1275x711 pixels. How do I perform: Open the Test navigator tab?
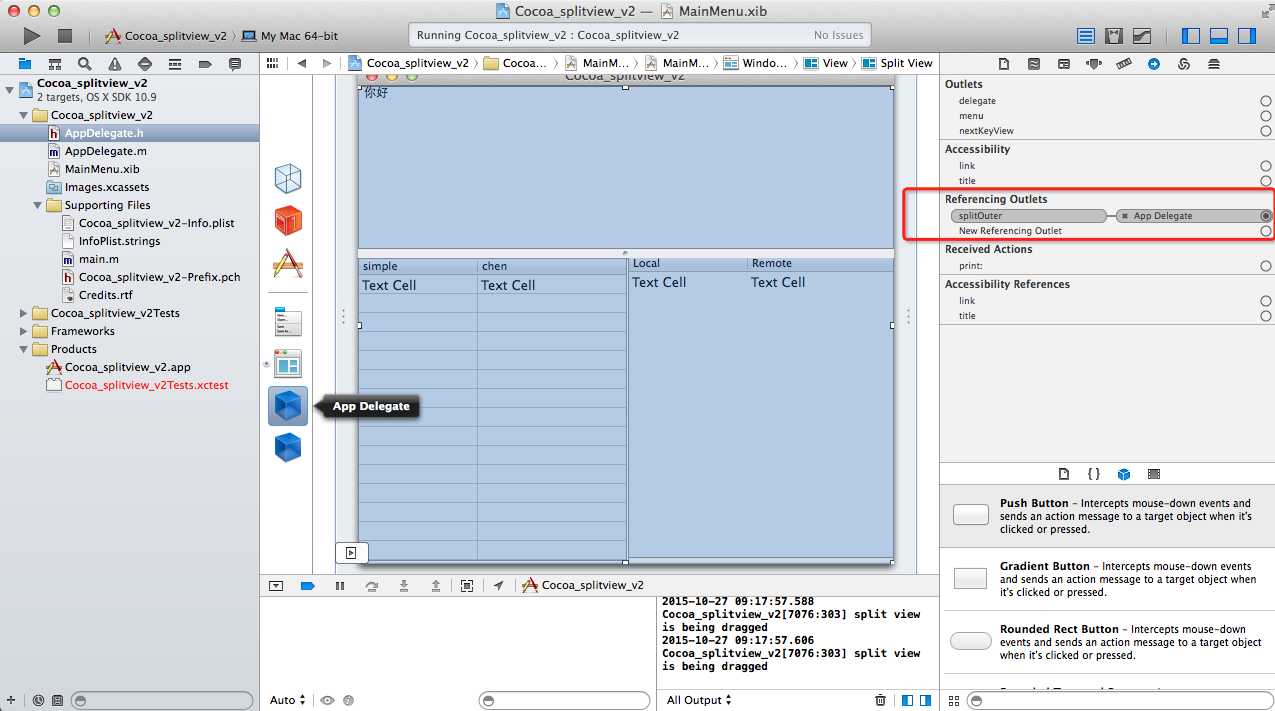coord(145,64)
